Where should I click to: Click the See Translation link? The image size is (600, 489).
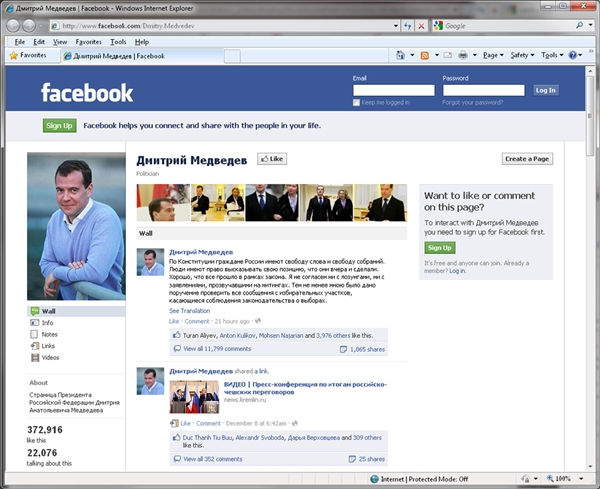pos(188,311)
